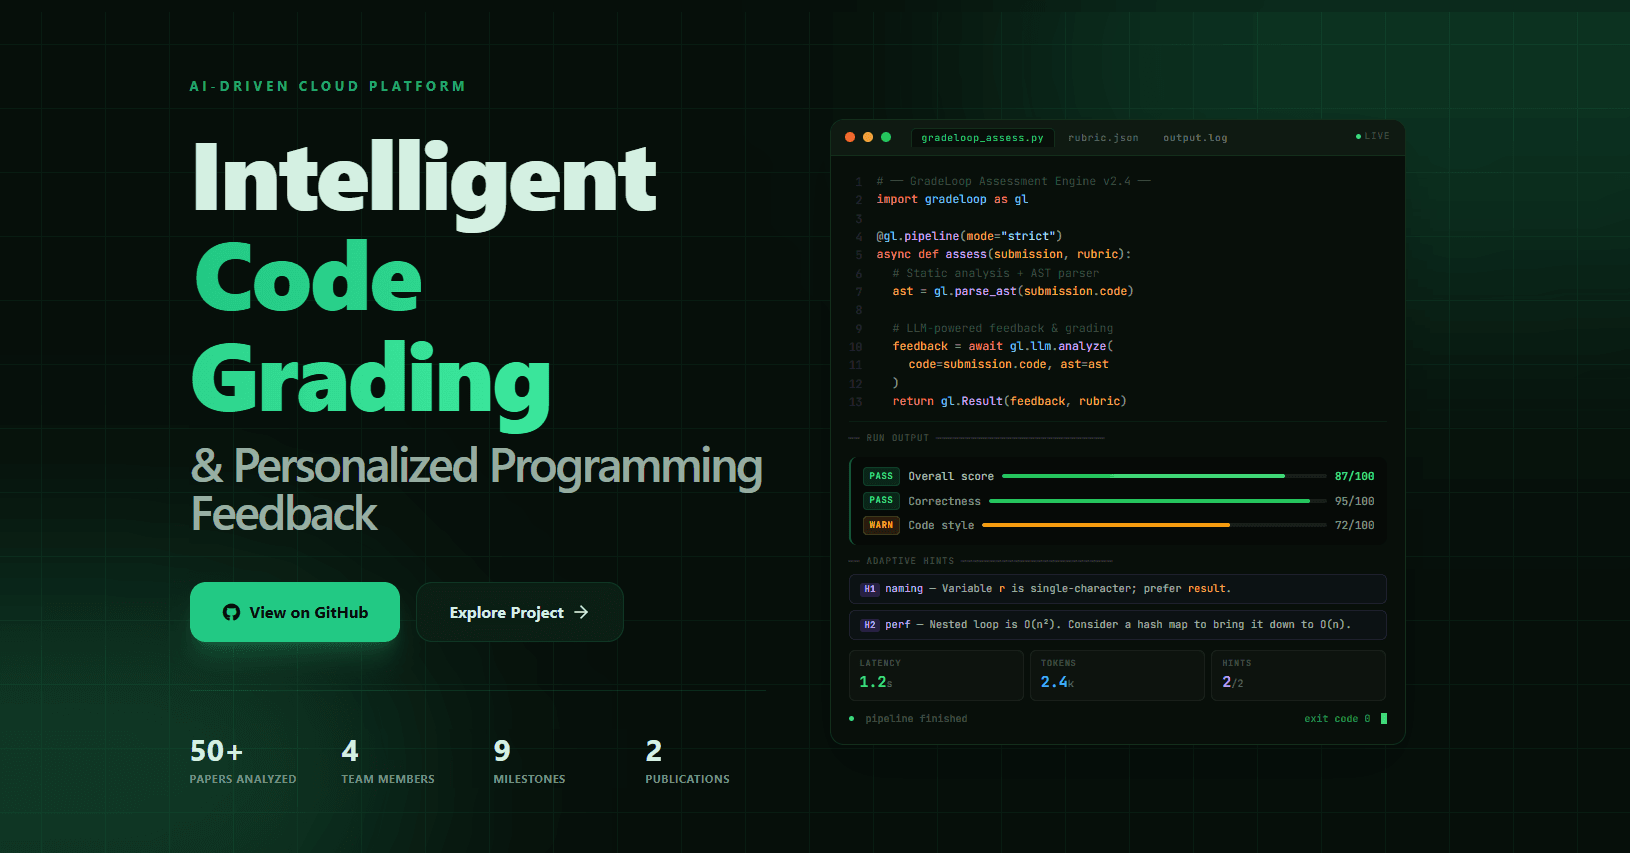Click the arrow icon in Explore Project
Viewport: 1630px width, 853px height.
click(581, 612)
